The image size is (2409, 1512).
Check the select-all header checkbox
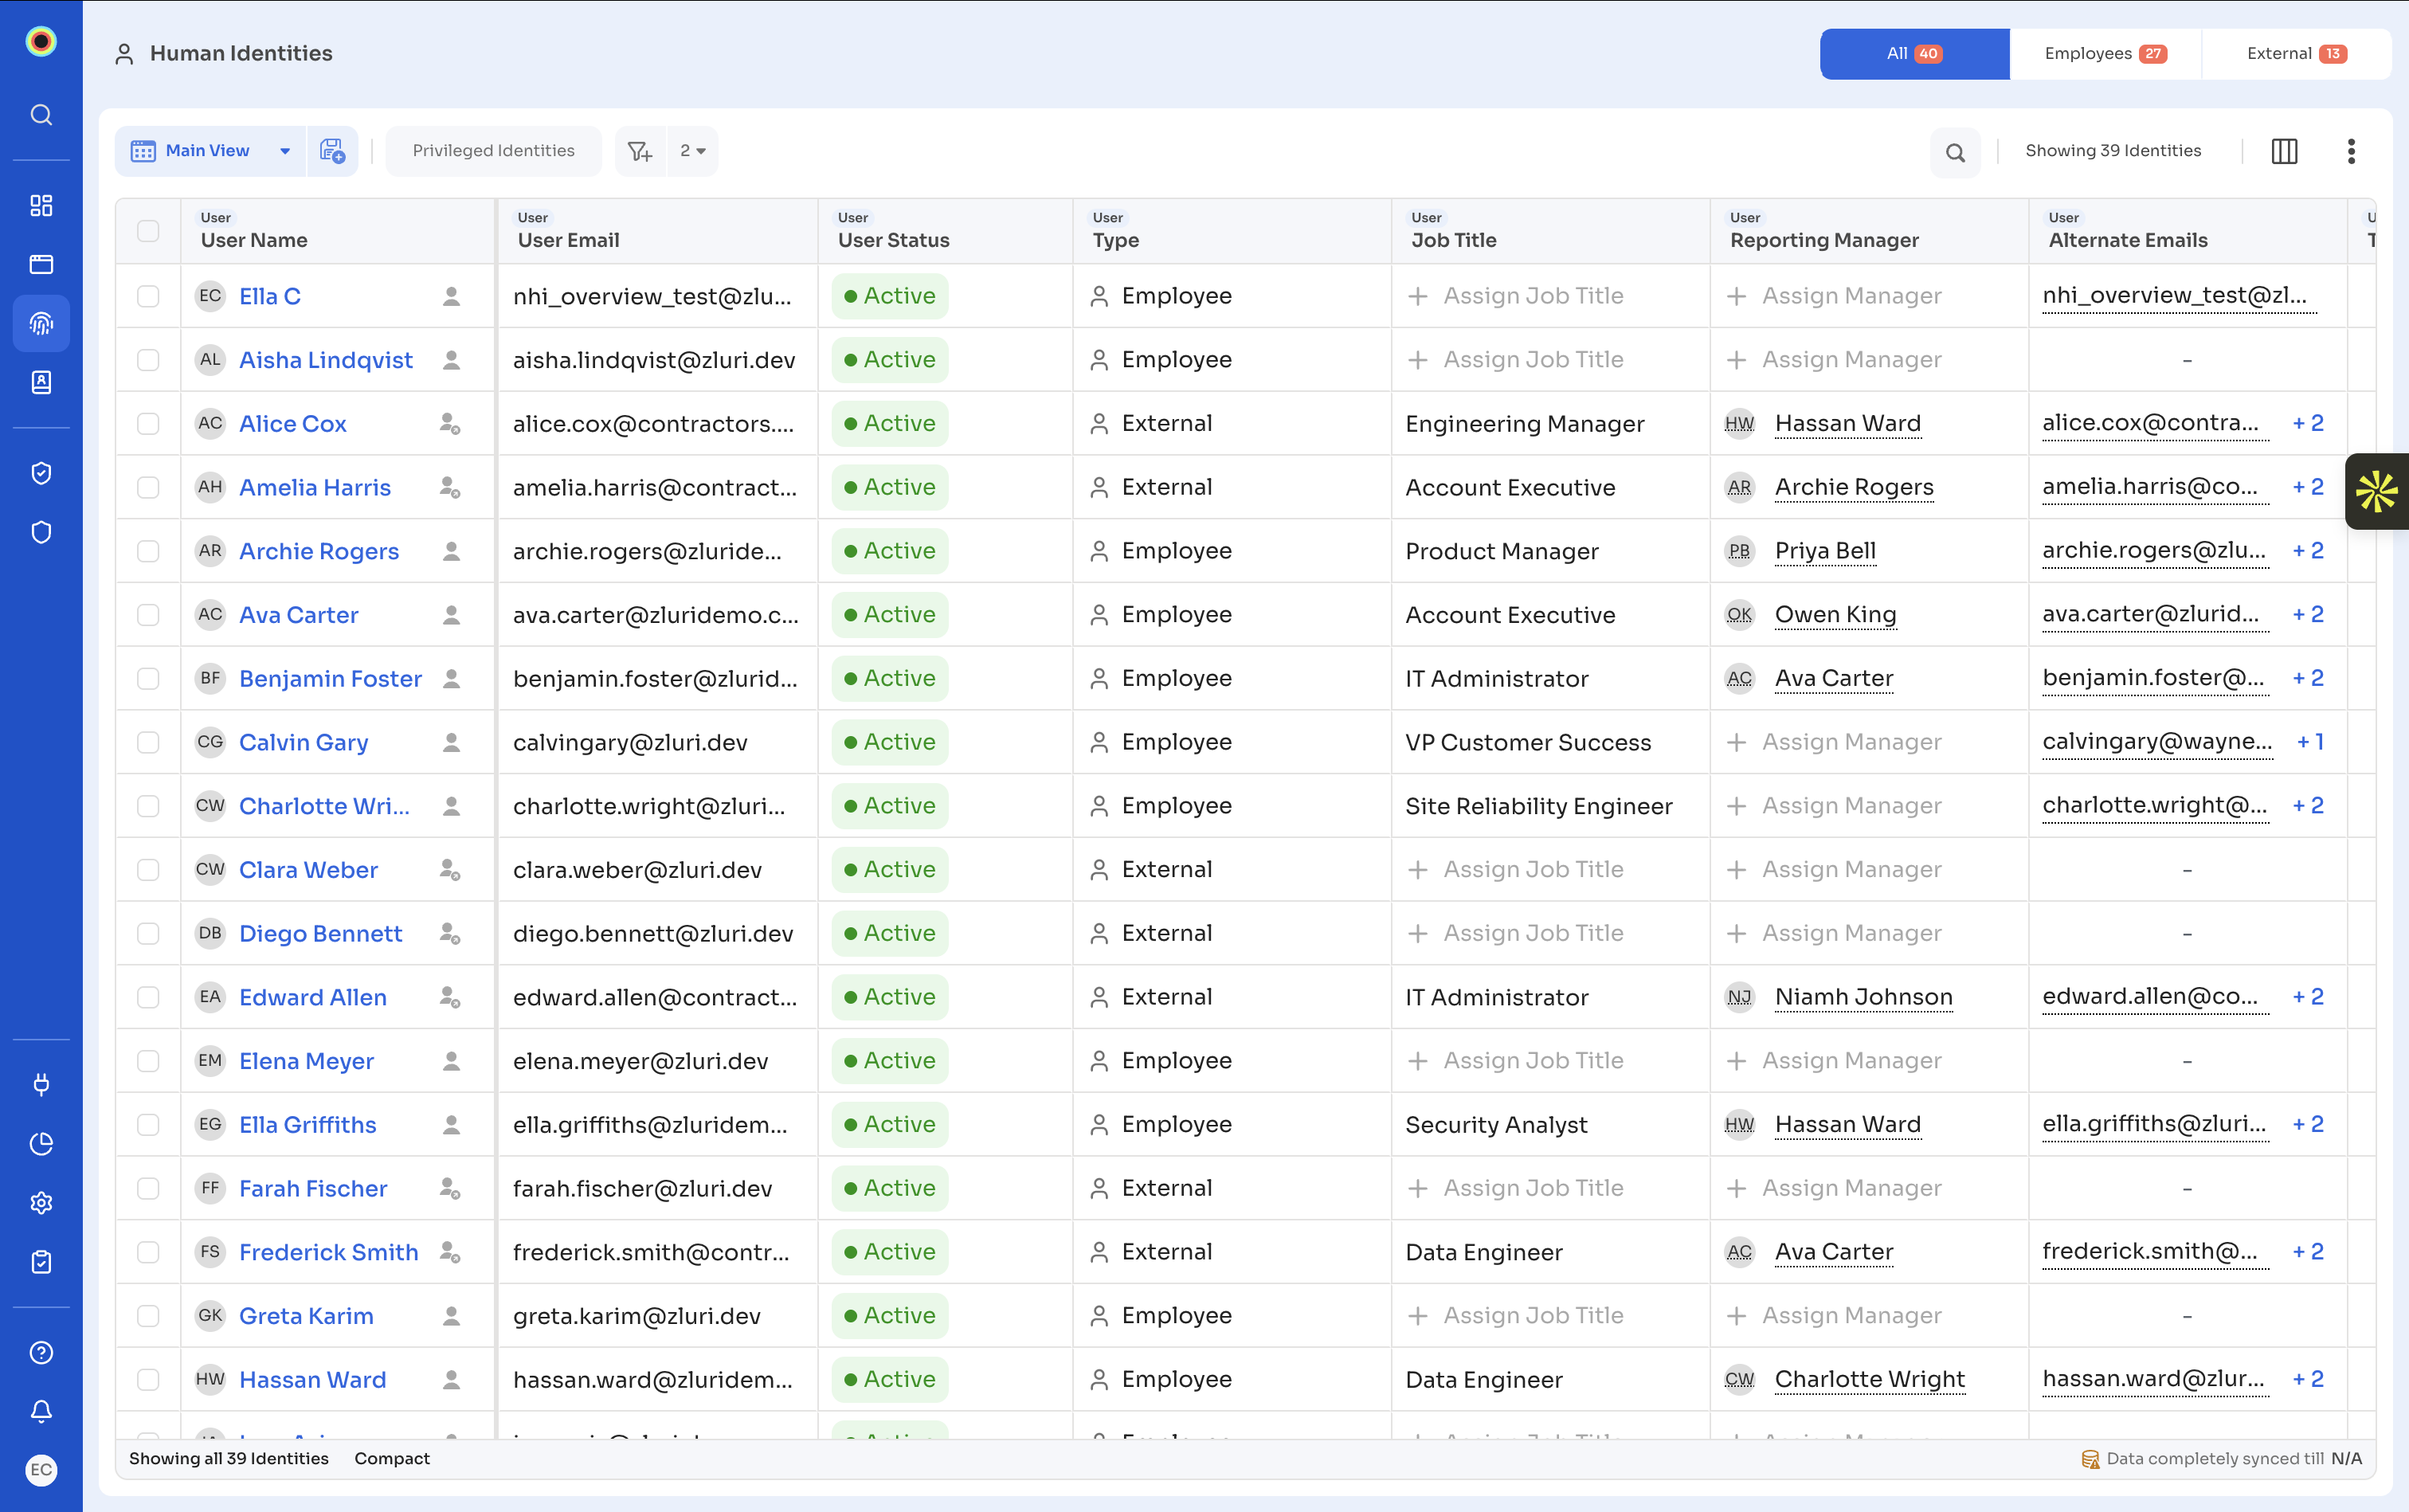(x=148, y=231)
